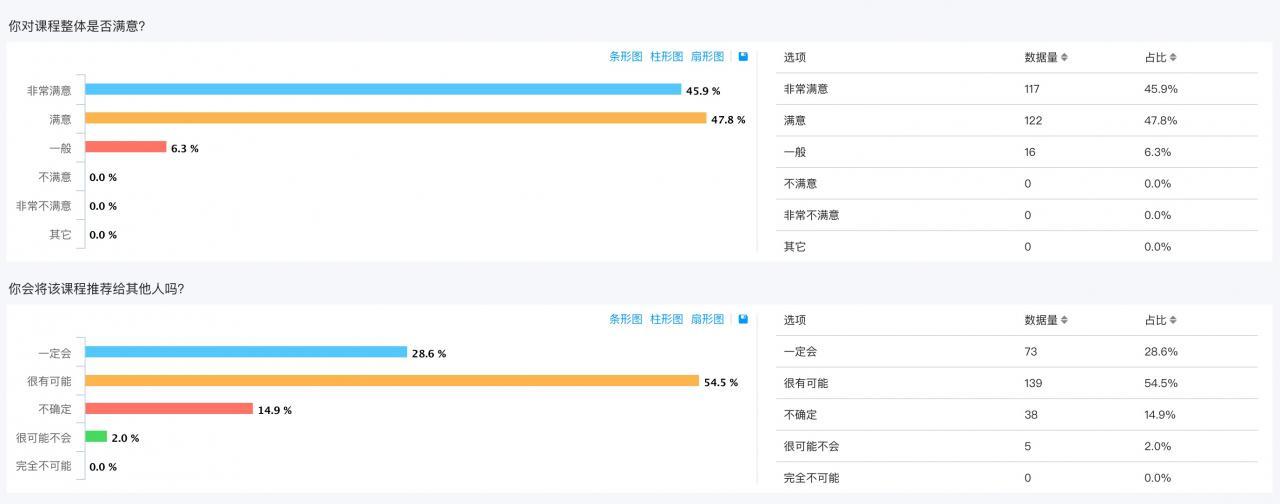
Task: Sort the satisfaction table by 占比
Action: click(1160, 58)
